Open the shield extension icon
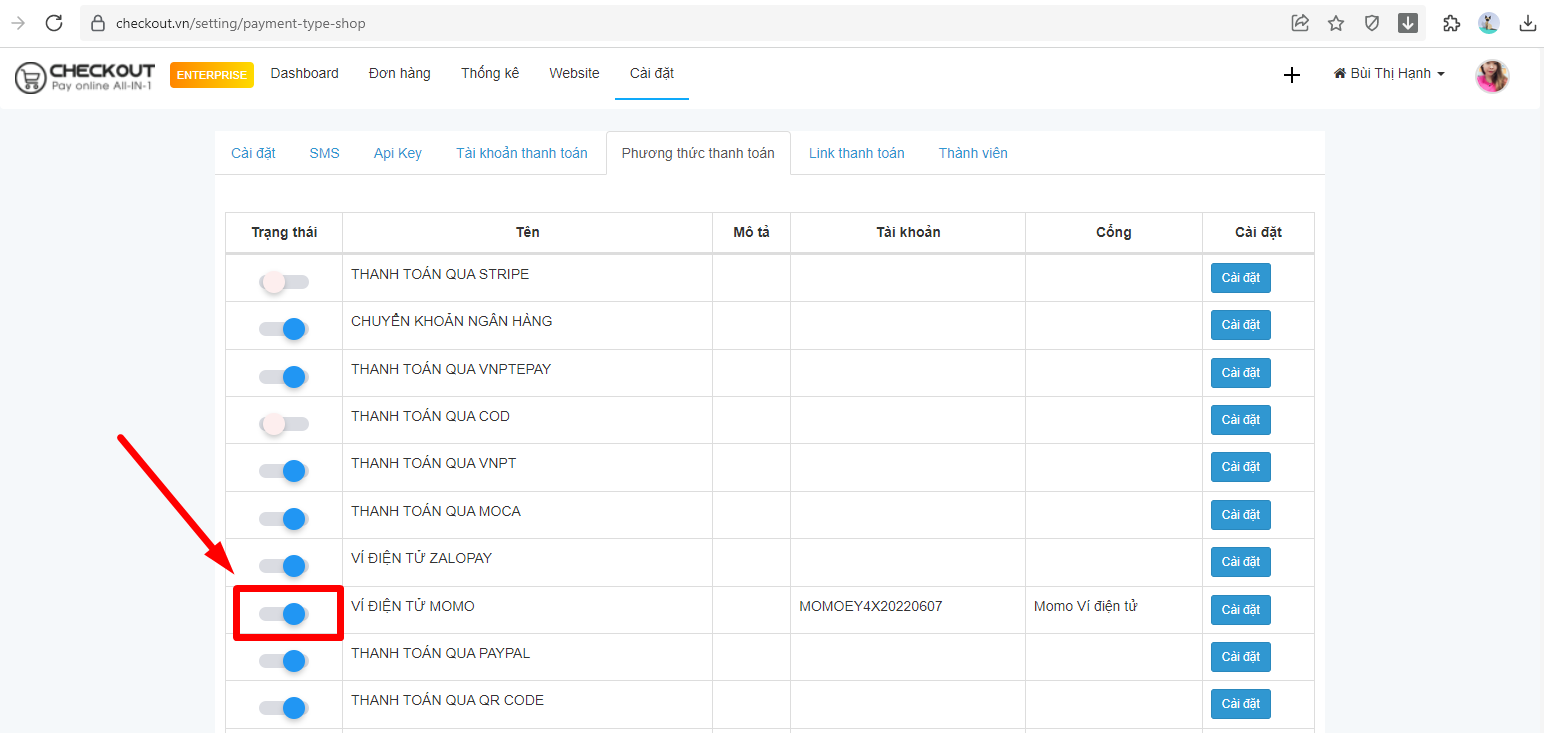The width and height of the screenshot is (1544, 733). 1372,23
